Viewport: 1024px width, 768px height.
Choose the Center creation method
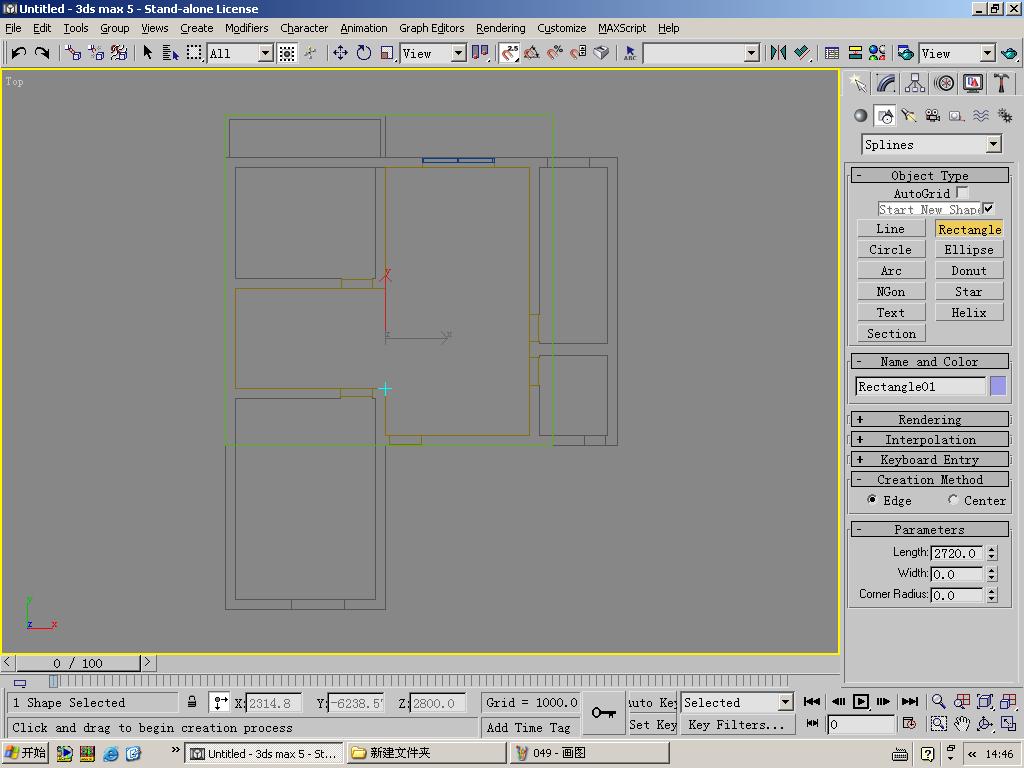(953, 500)
